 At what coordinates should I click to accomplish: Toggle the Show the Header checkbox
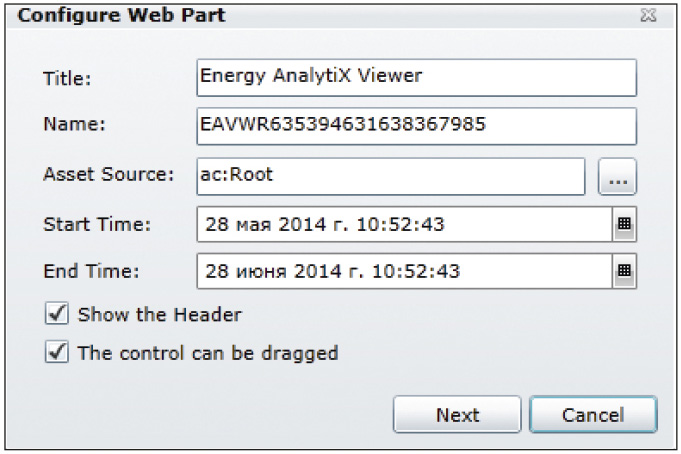point(57,313)
